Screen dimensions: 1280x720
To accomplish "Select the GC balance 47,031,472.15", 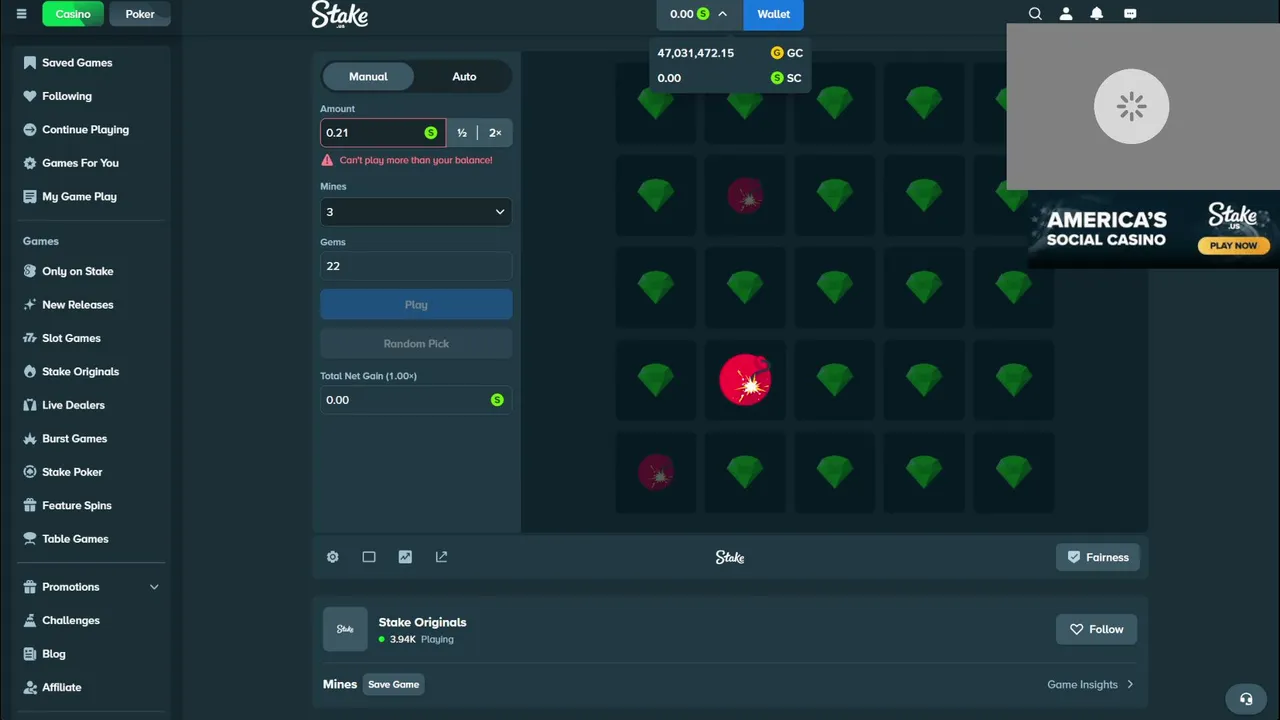I will (x=730, y=53).
